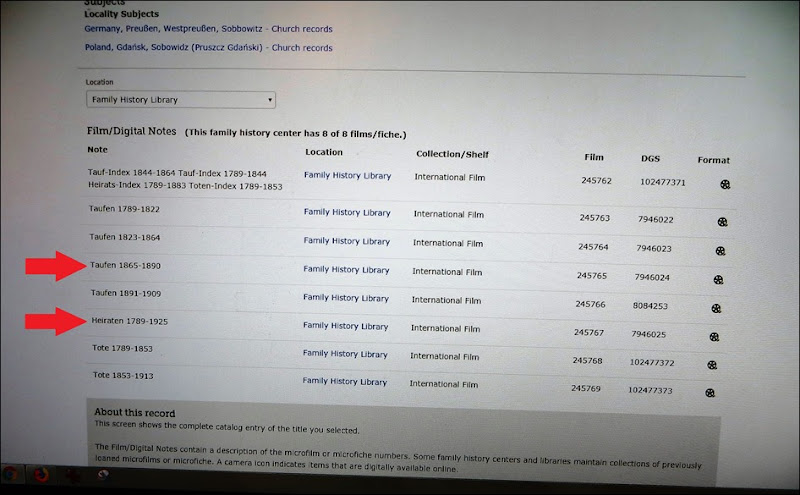
Task: Open Firefox from the taskbar
Action: tap(41, 475)
